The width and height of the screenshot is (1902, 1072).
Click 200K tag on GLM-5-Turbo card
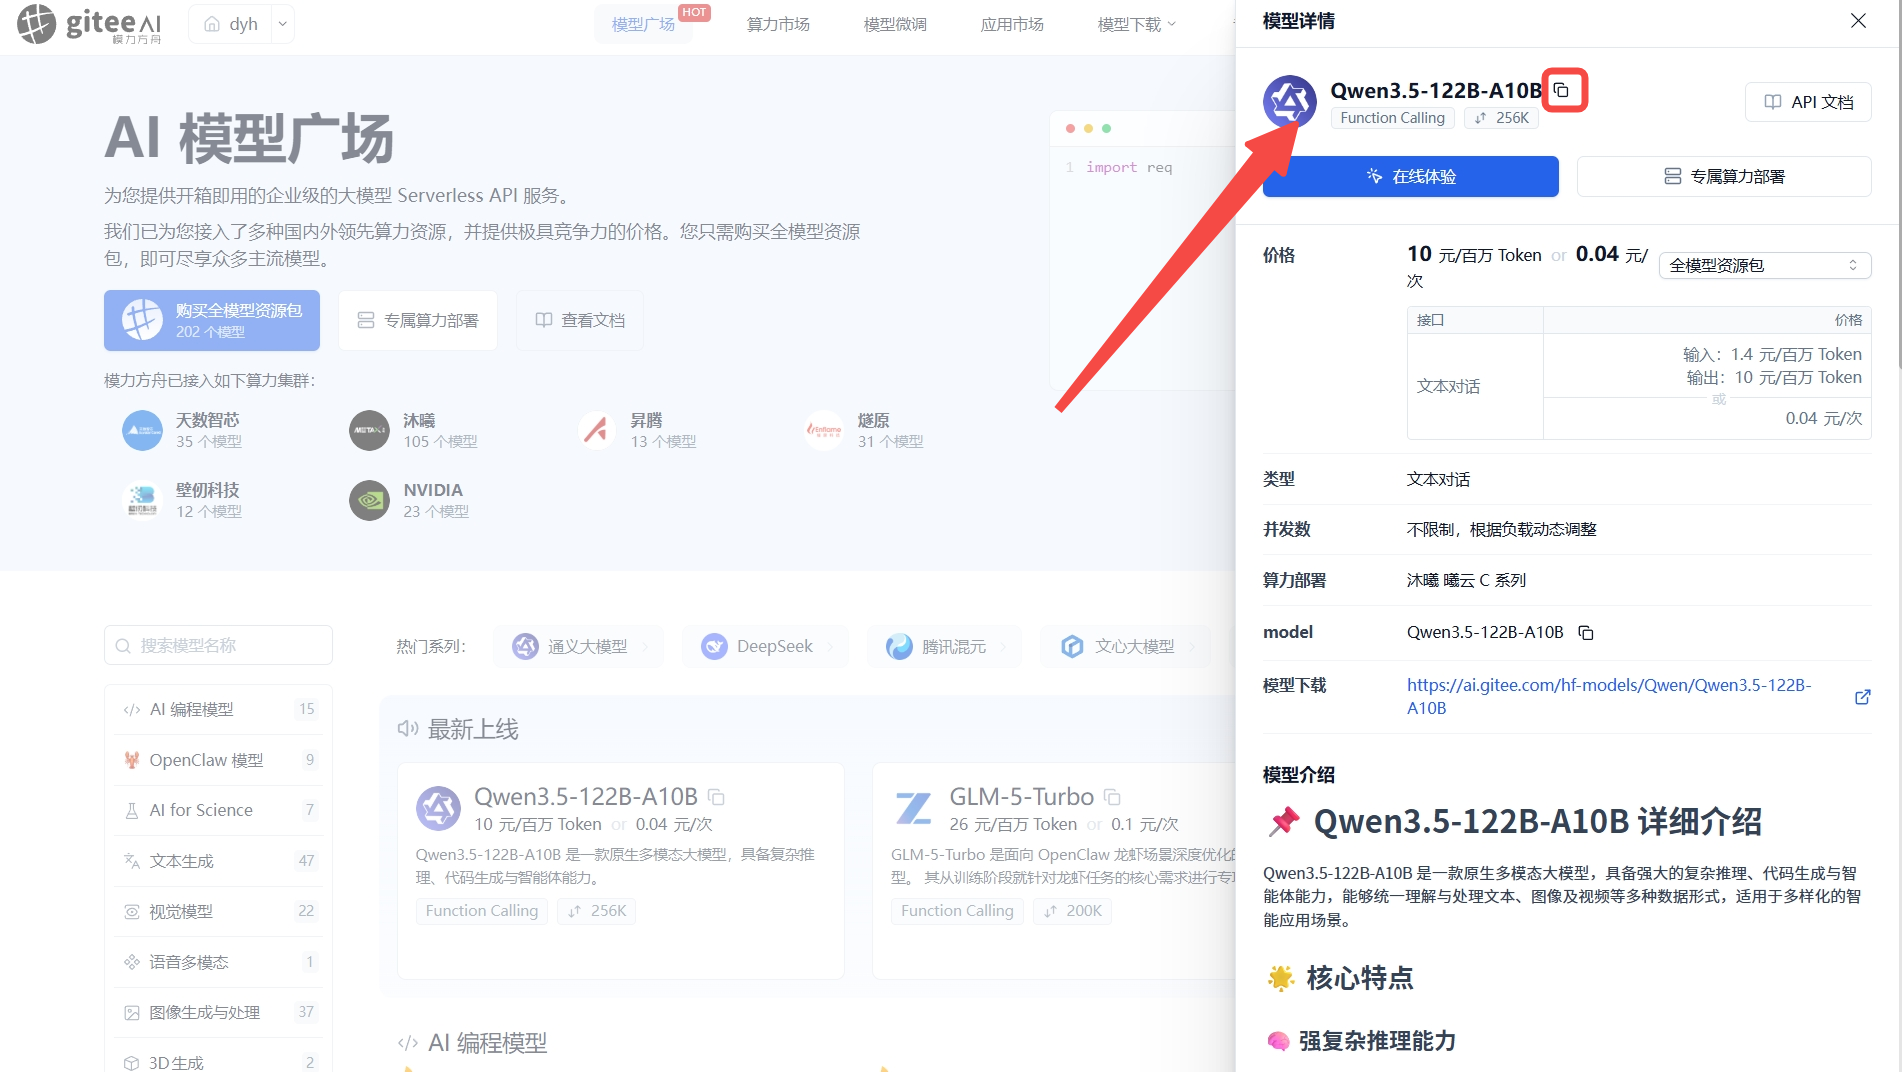point(1072,911)
